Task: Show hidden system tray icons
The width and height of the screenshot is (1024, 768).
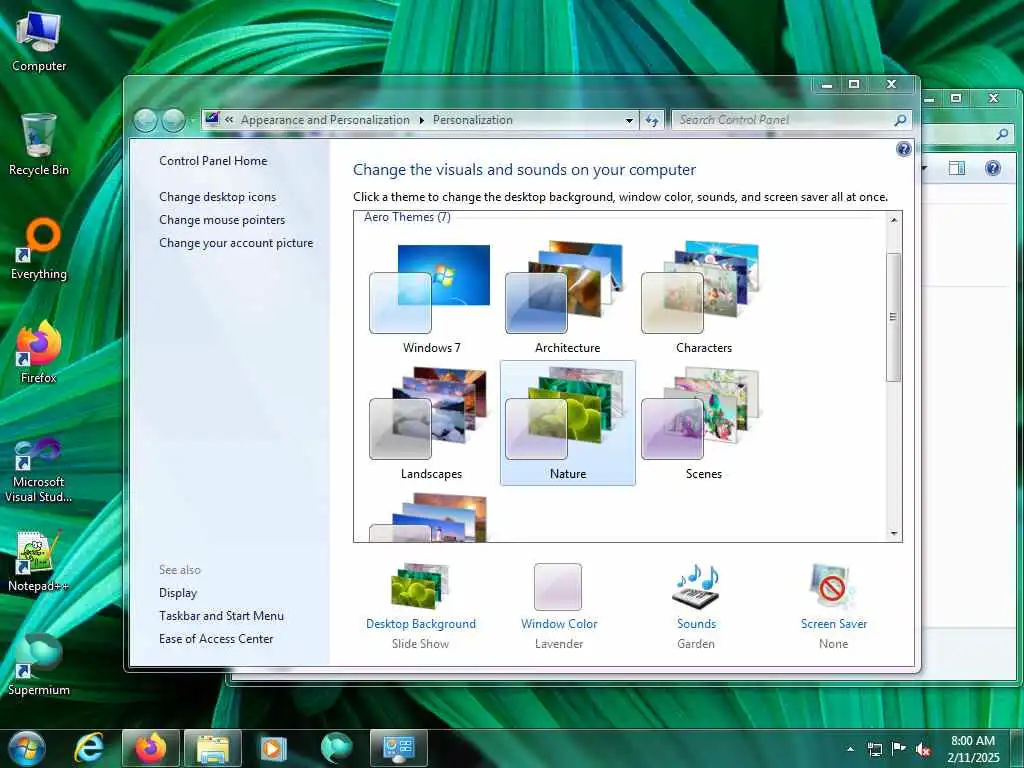Action: coord(850,749)
